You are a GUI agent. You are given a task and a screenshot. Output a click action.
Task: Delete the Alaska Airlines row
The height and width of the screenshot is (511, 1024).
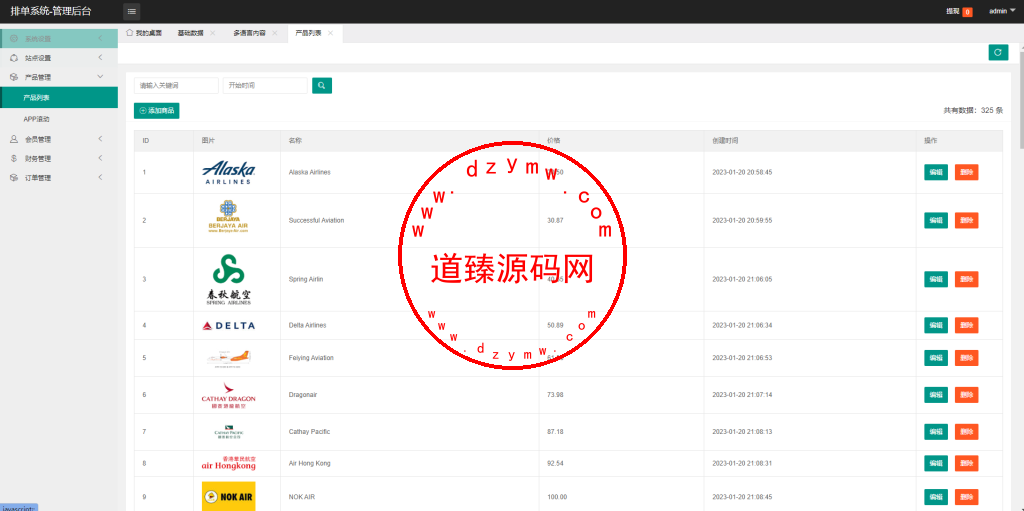(x=967, y=173)
